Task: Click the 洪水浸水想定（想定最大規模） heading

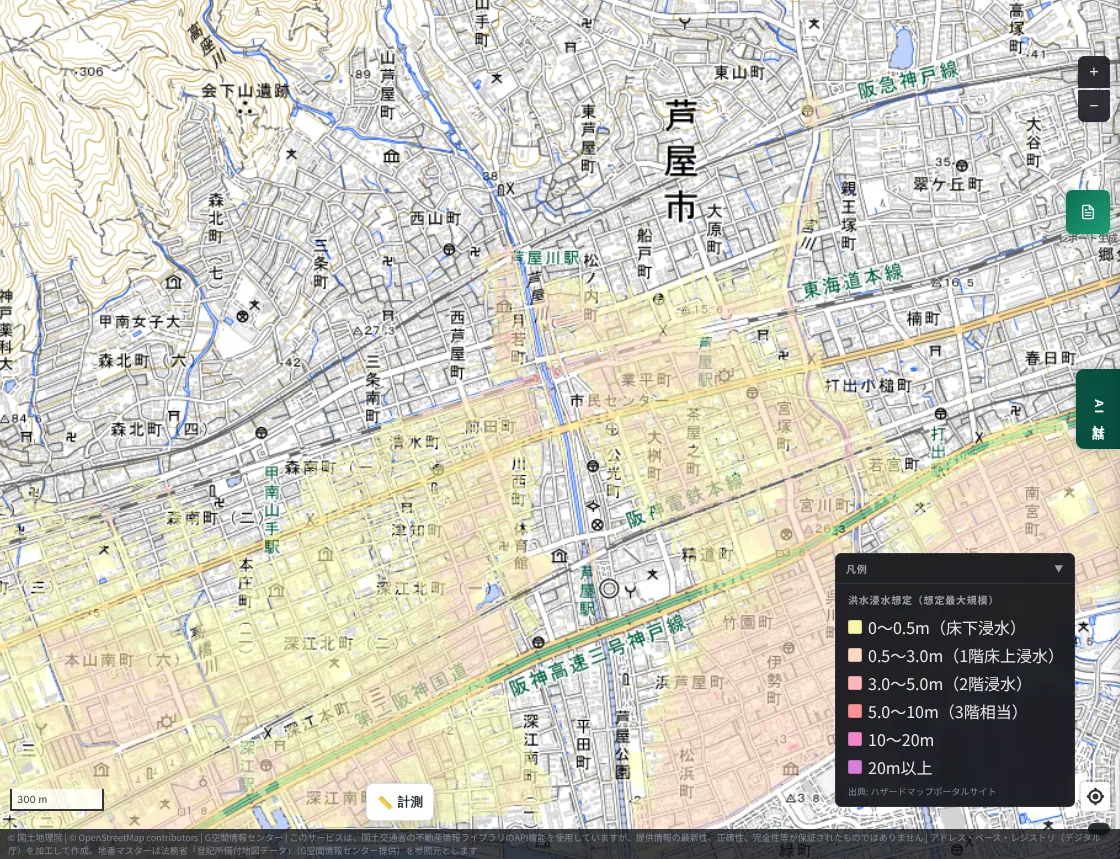Action: [x=921, y=601]
